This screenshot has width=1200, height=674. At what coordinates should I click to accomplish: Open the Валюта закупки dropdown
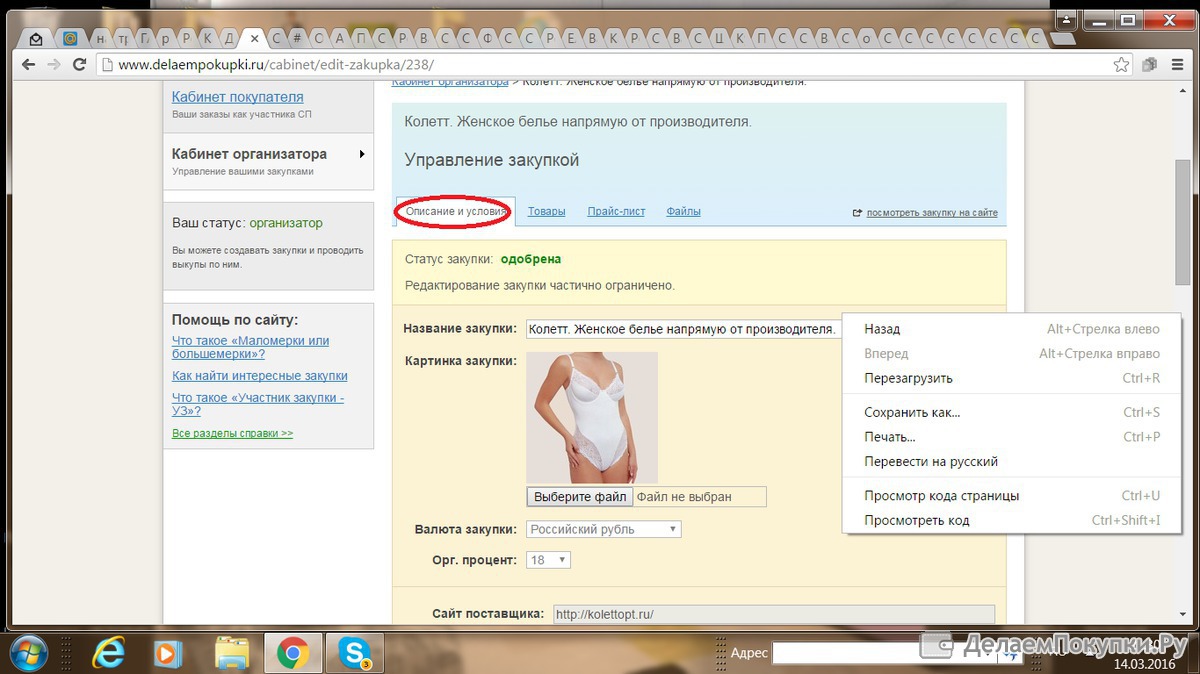coord(603,529)
